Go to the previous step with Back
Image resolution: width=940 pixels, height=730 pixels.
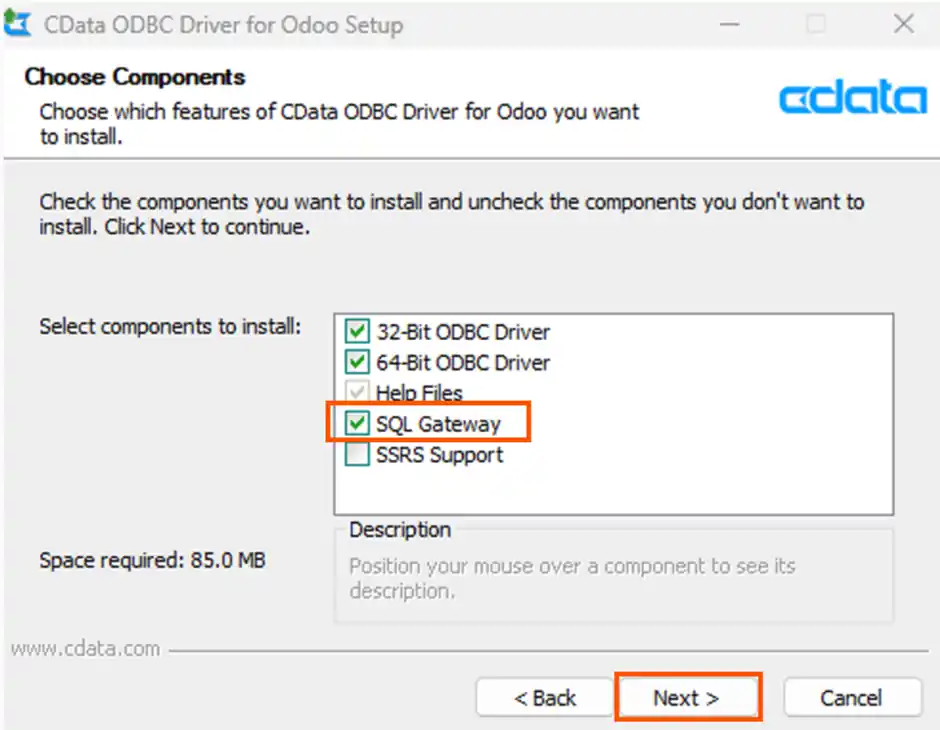click(544, 698)
